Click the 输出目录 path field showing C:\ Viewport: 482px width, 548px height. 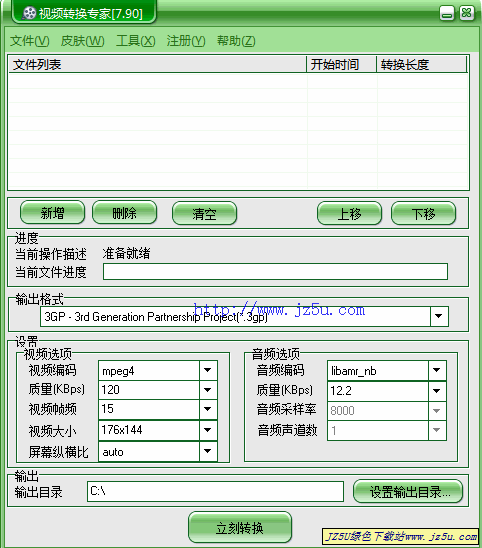click(215, 491)
